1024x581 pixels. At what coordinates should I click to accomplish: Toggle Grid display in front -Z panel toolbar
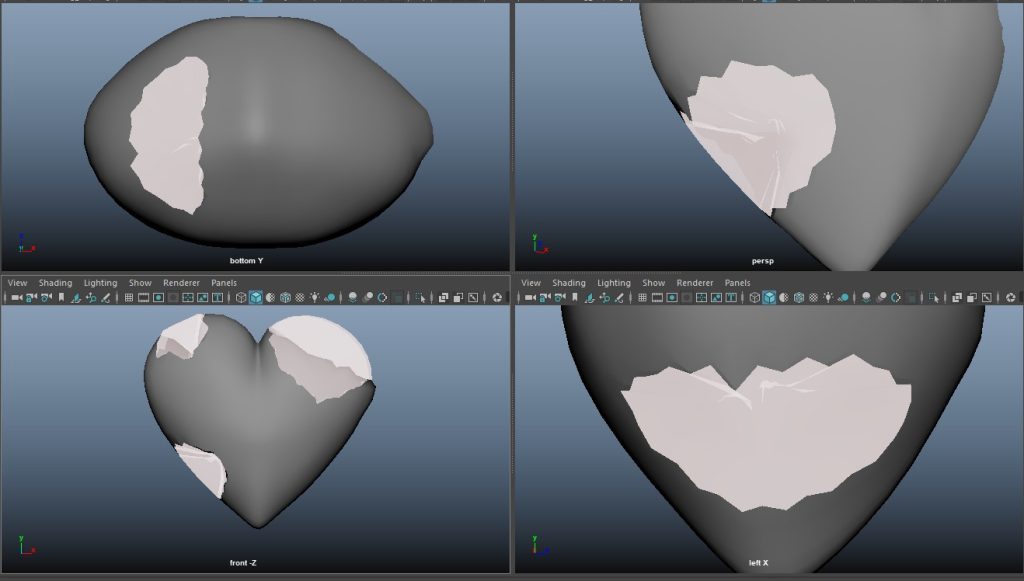(129, 298)
